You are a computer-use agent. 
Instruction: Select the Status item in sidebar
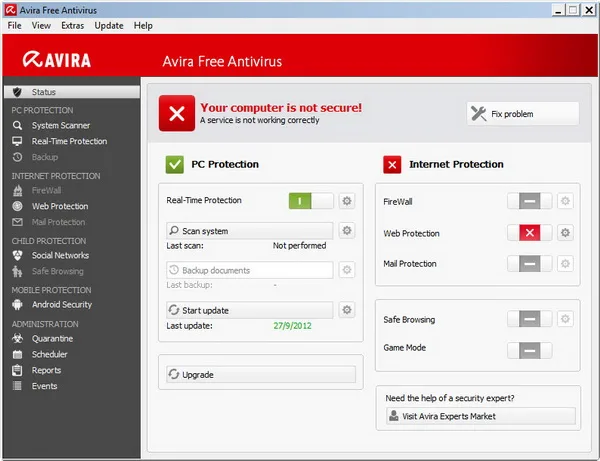(72, 92)
